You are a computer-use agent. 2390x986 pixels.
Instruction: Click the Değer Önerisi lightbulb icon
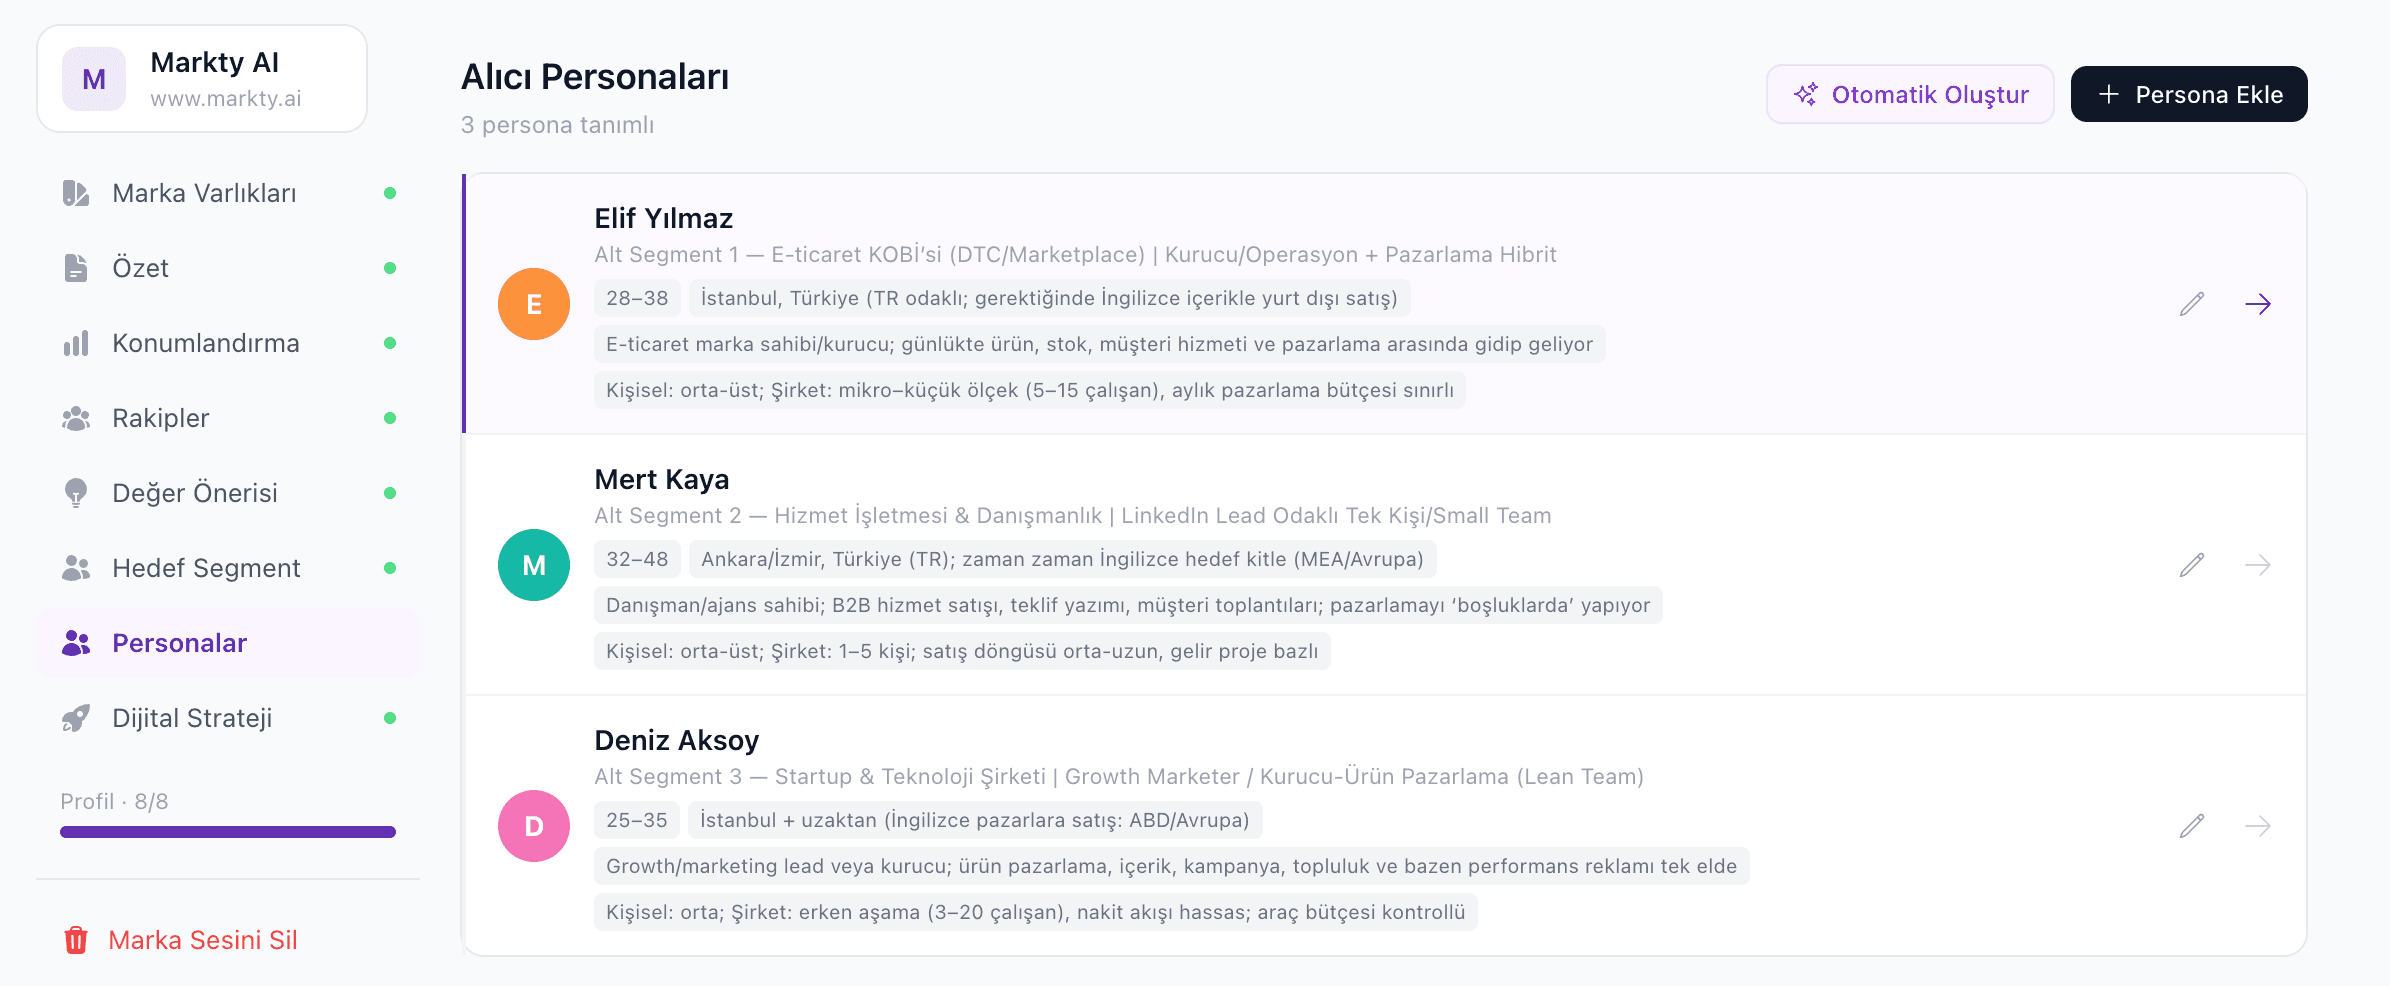click(75, 493)
